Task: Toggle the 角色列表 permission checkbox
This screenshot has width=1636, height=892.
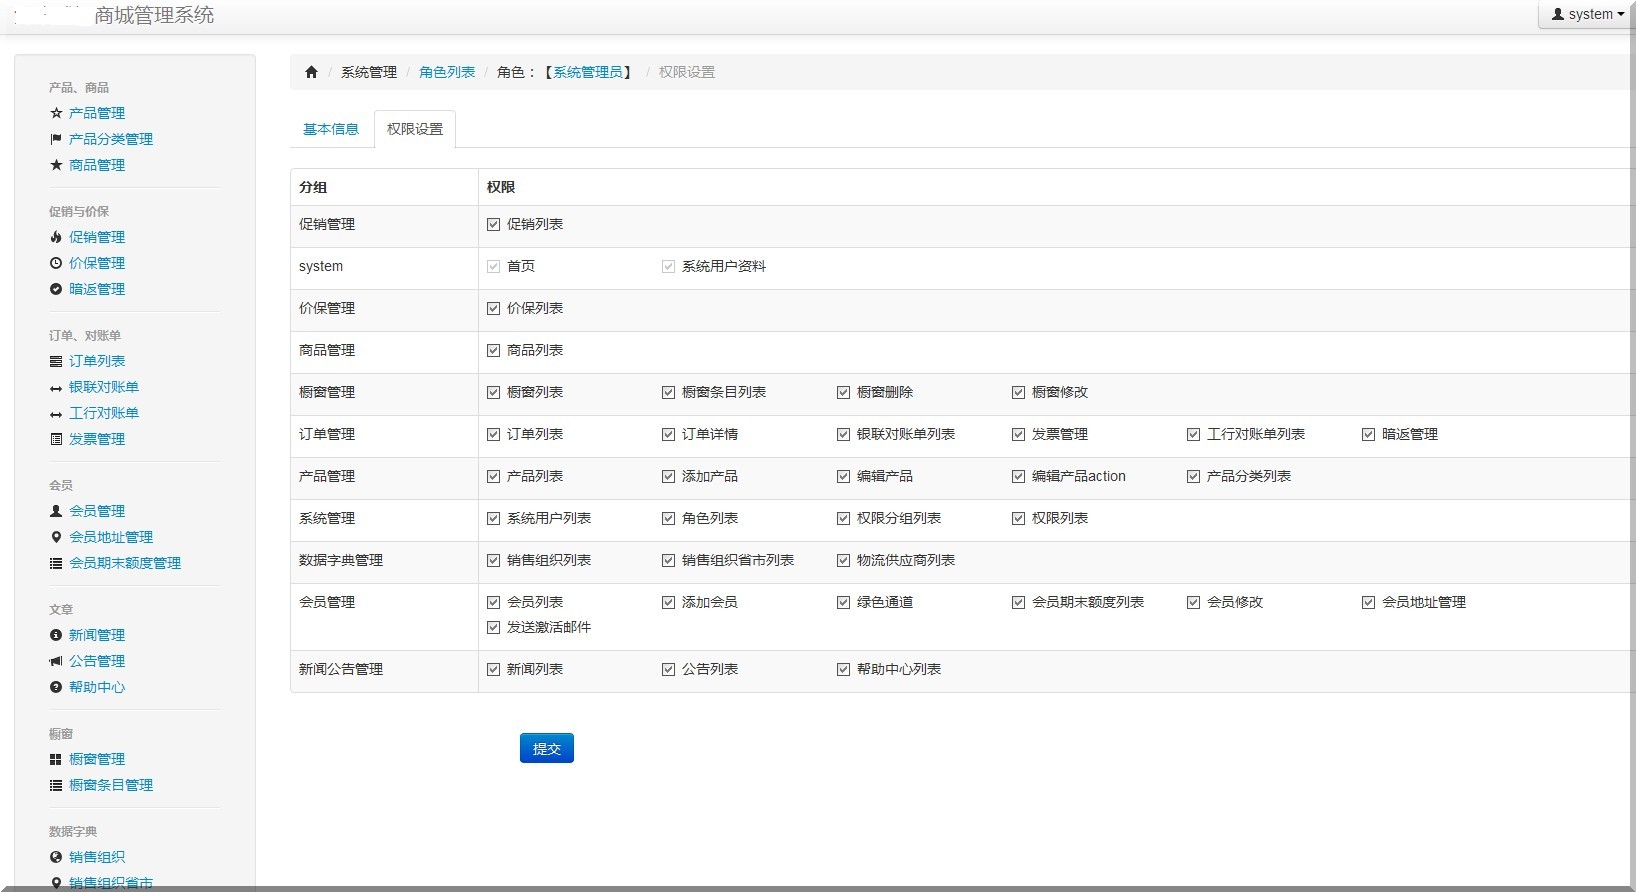Action: [x=668, y=519]
